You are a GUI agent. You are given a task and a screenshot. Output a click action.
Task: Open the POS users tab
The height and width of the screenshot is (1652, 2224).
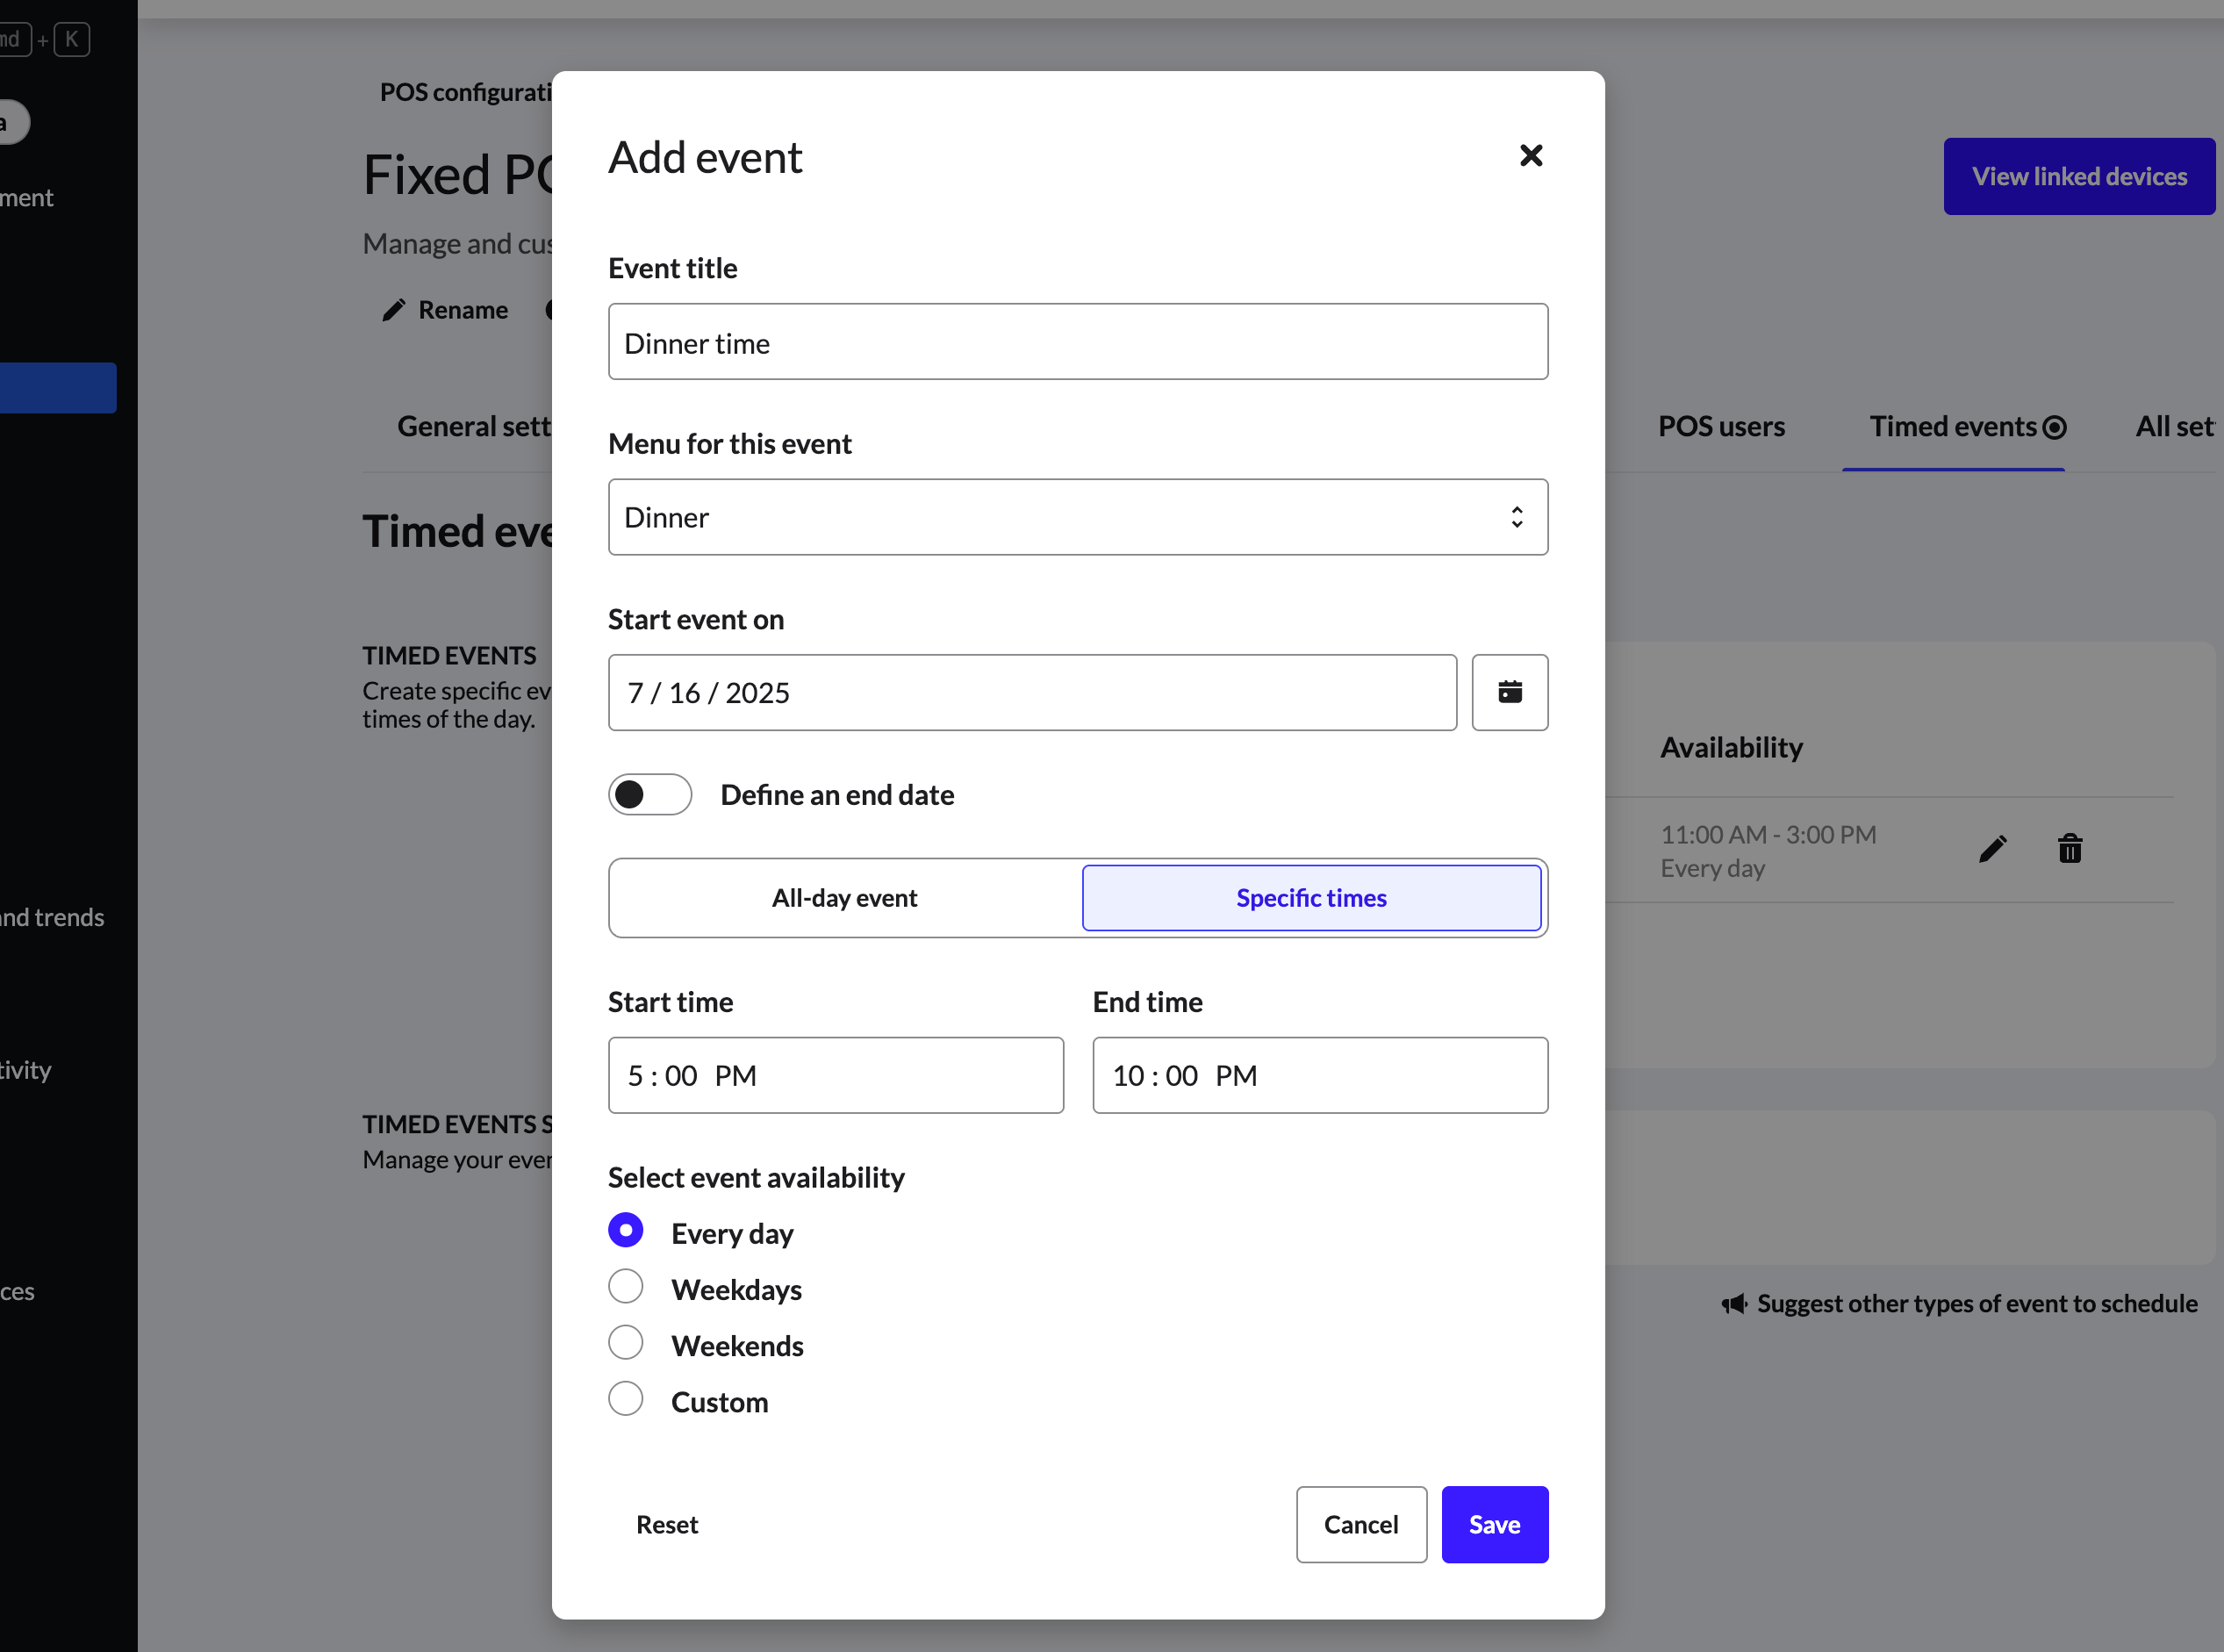click(1720, 427)
